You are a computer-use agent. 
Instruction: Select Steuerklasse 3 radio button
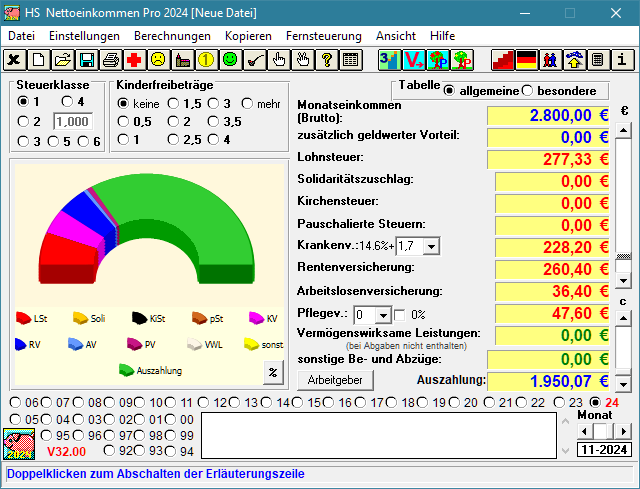24,142
